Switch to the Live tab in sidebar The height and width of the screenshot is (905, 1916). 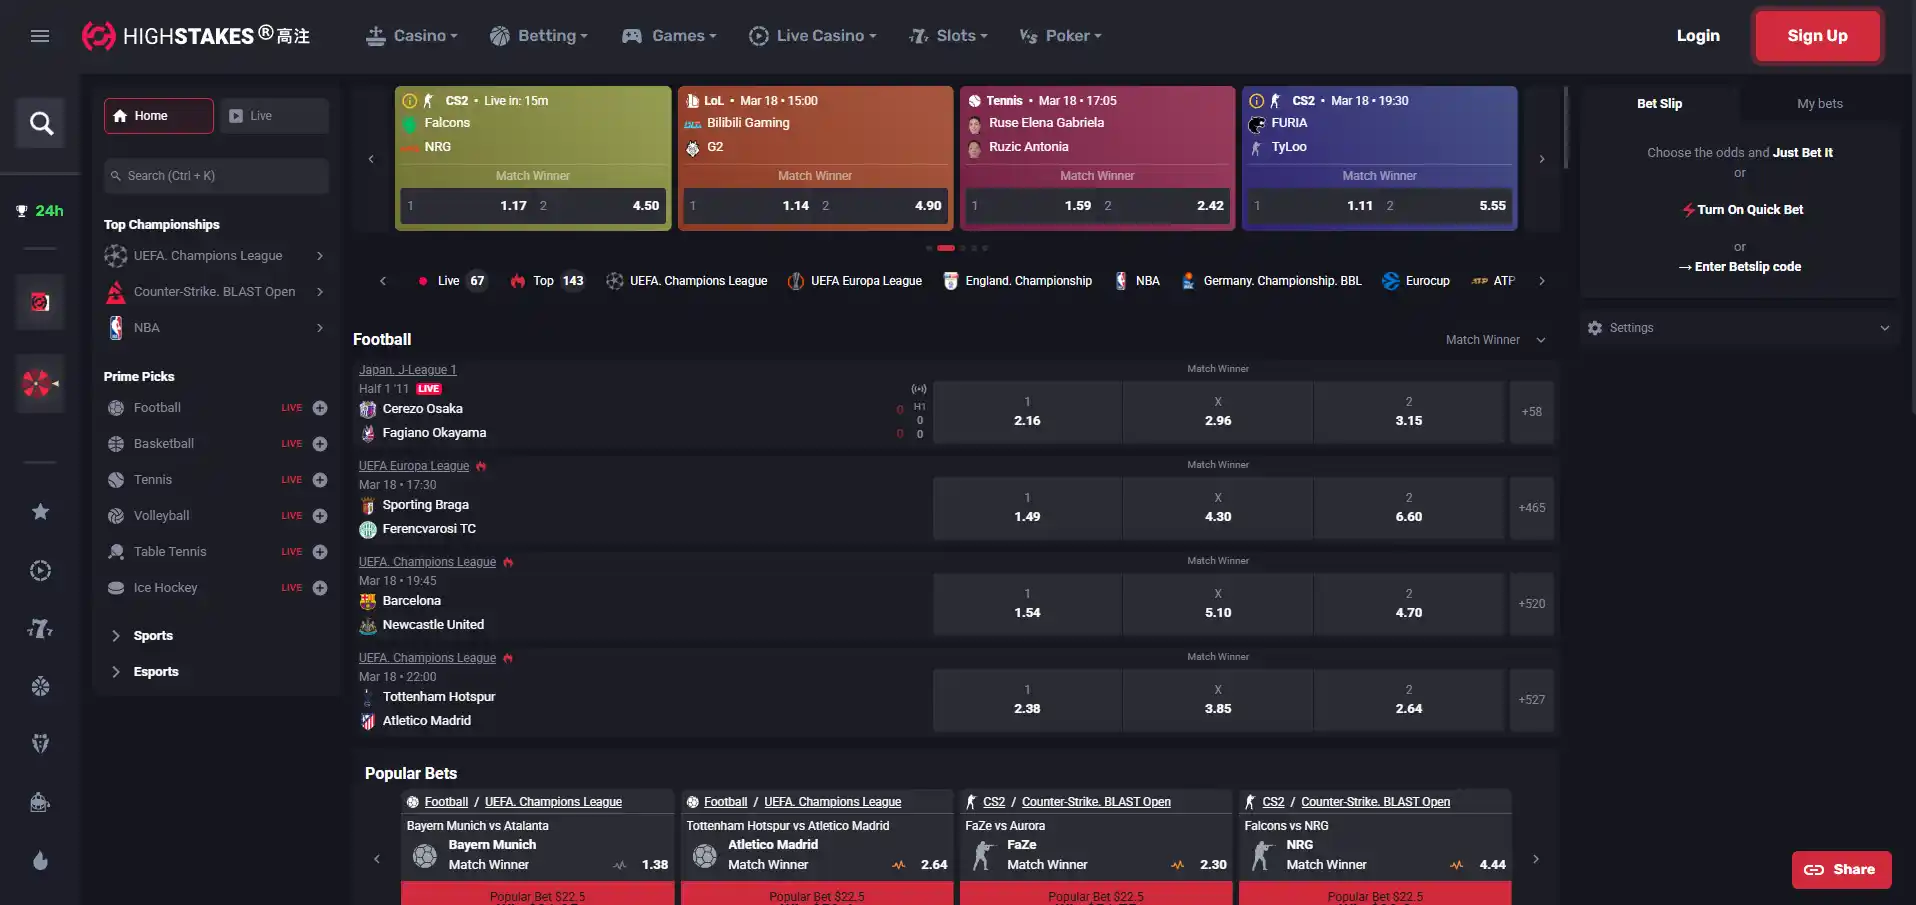pyautogui.click(x=274, y=116)
